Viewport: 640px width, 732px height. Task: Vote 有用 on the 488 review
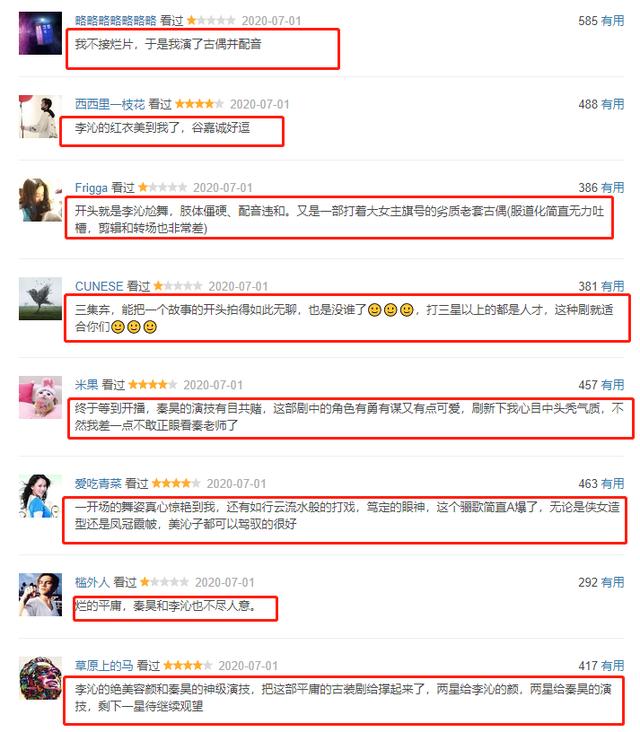(612, 104)
